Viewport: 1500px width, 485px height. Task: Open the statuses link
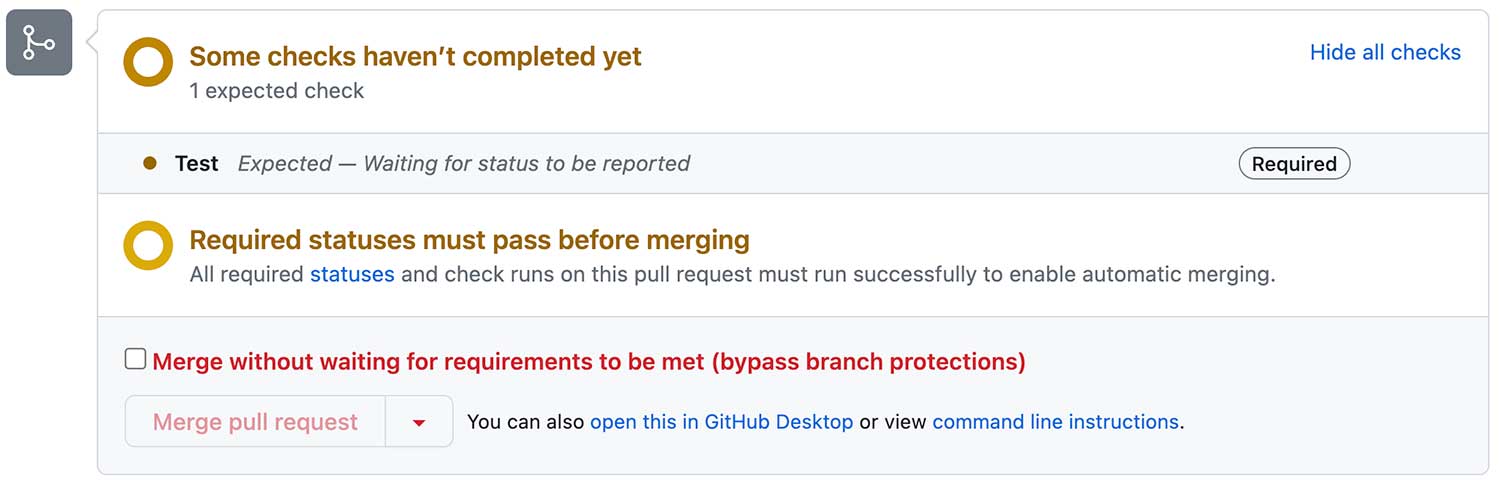352,274
